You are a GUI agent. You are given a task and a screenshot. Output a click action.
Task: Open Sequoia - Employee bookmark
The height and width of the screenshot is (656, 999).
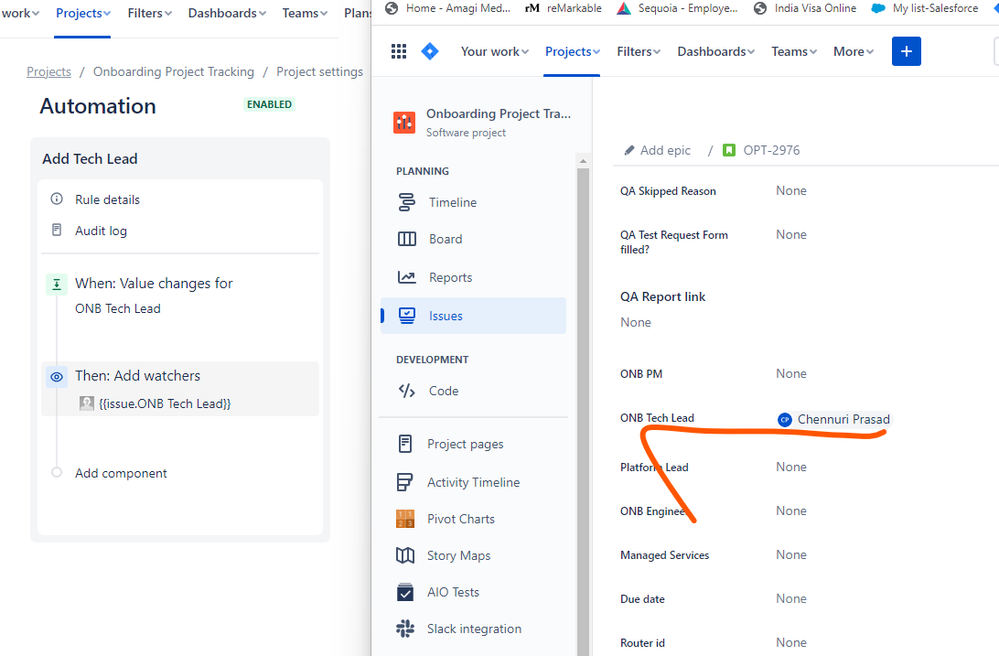[x=678, y=8]
